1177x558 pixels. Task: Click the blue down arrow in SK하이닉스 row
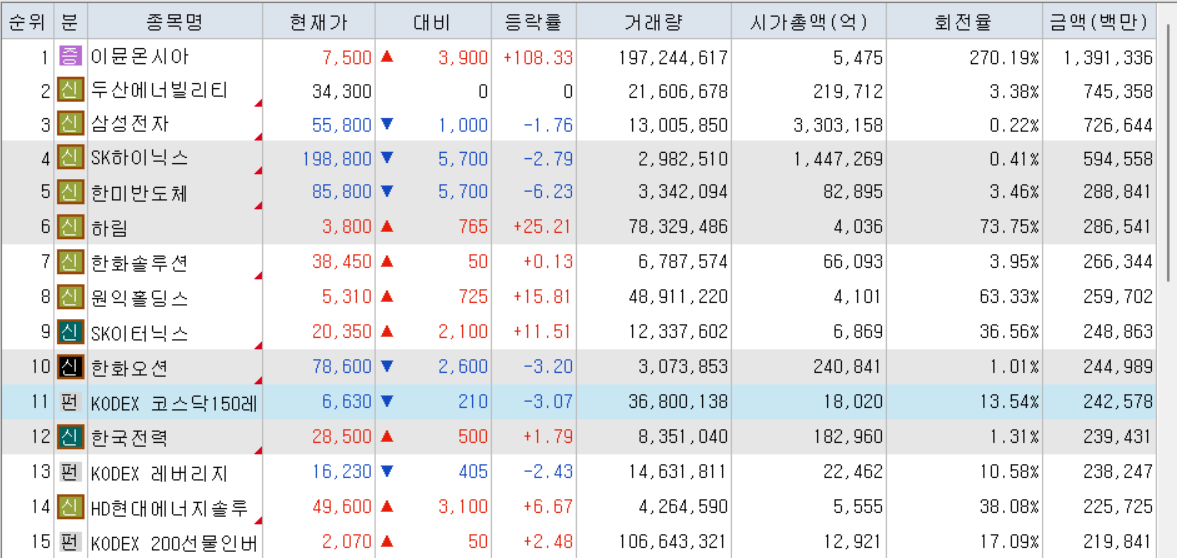pyautogui.click(x=387, y=158)
